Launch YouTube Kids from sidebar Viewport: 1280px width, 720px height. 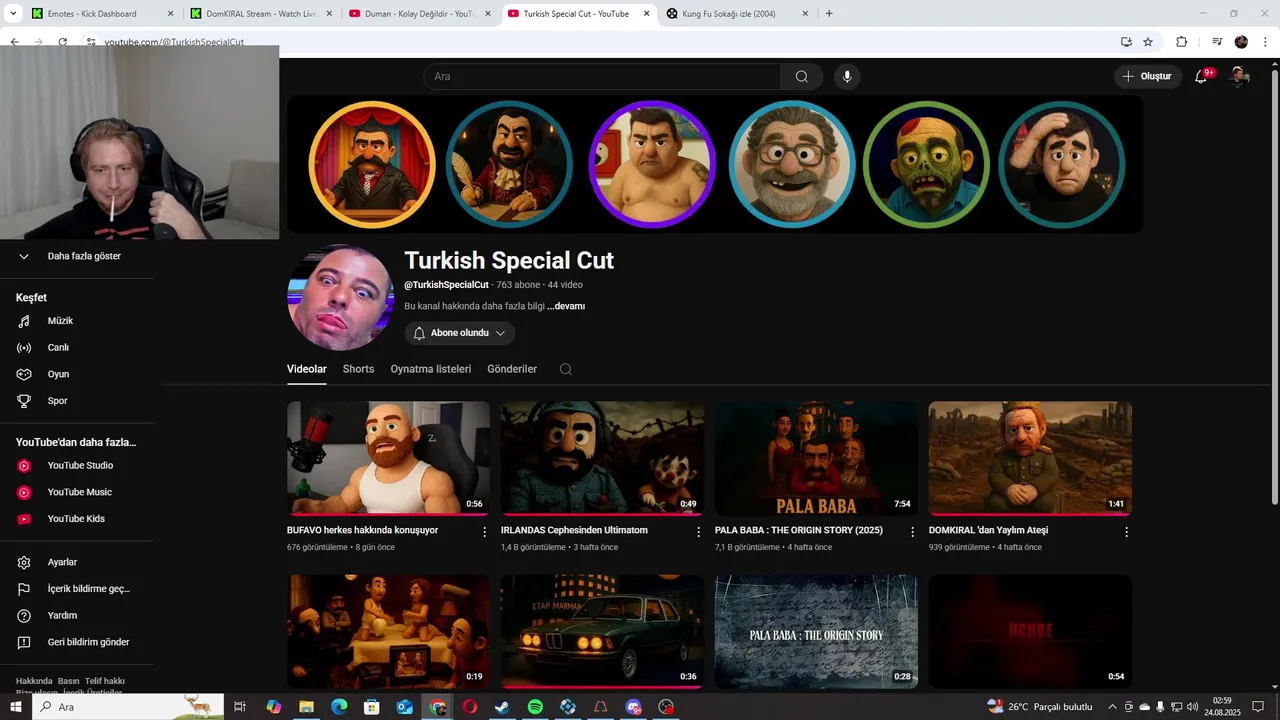(76, 519)
